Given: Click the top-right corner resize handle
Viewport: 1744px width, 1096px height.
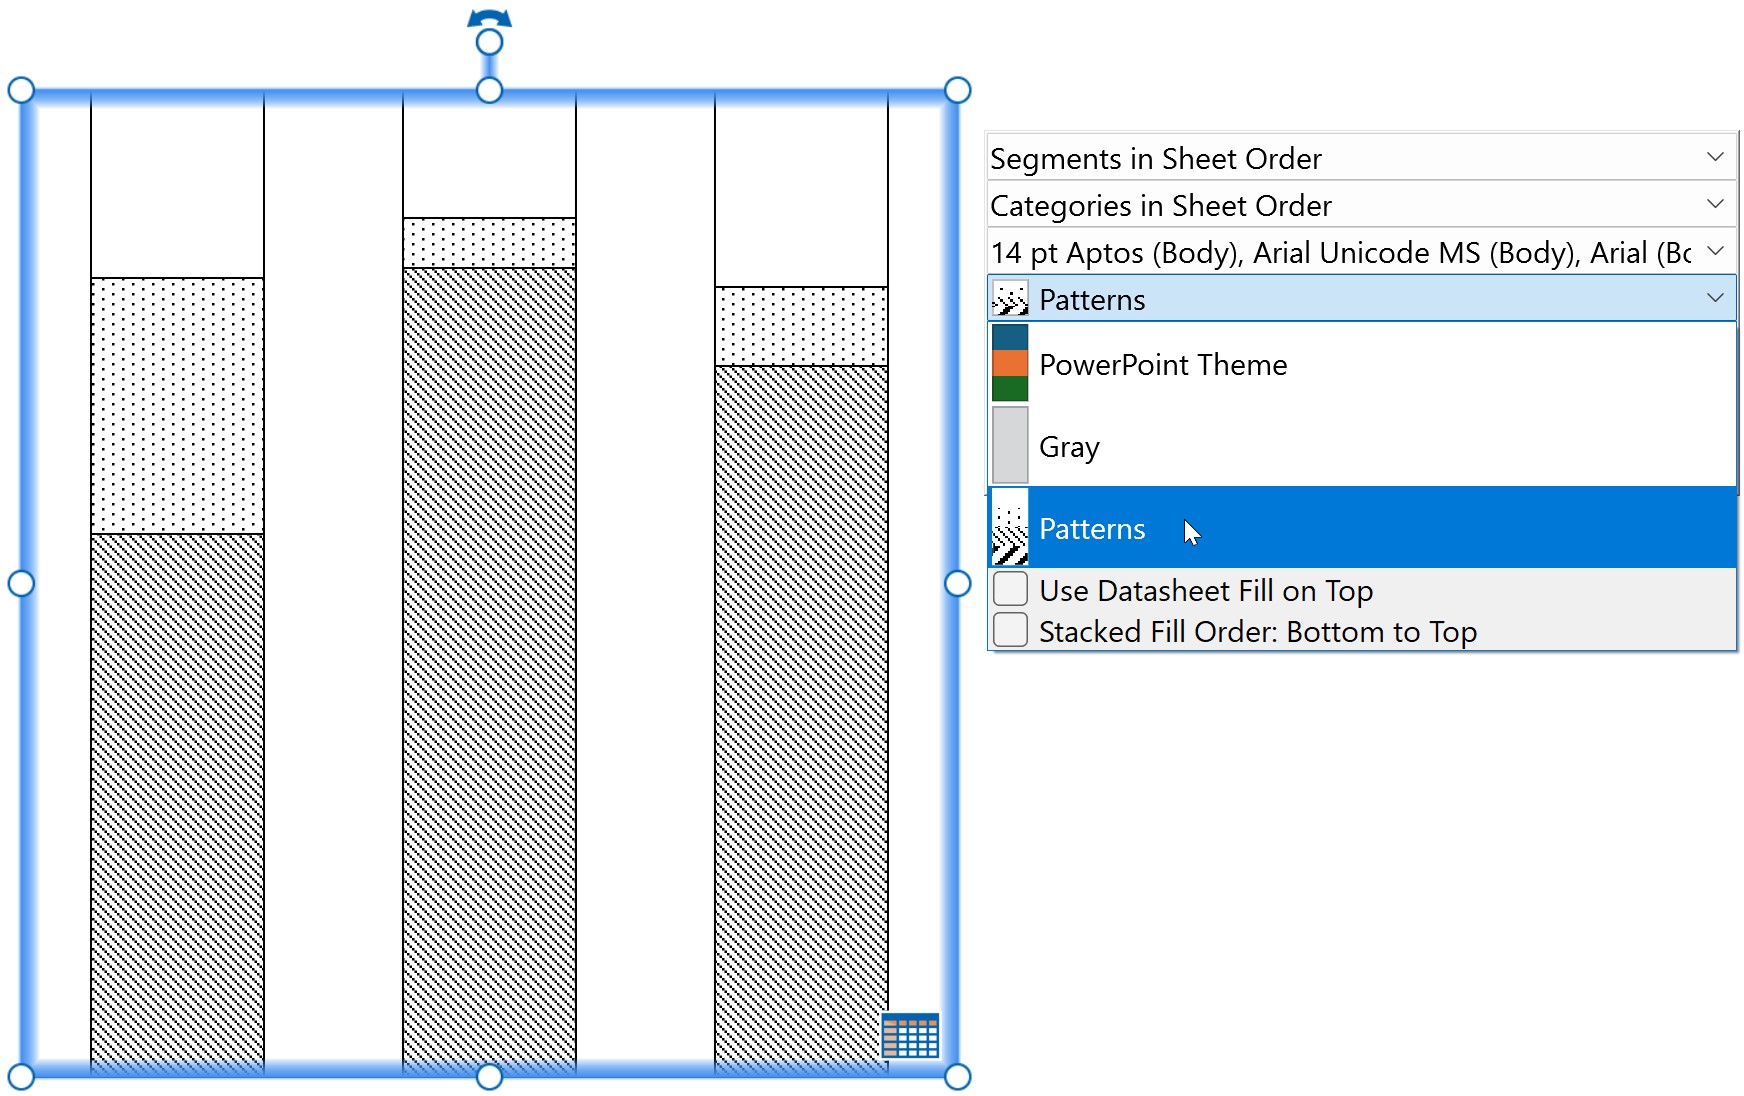Looking at the screenshot, I should pos(957,91).
